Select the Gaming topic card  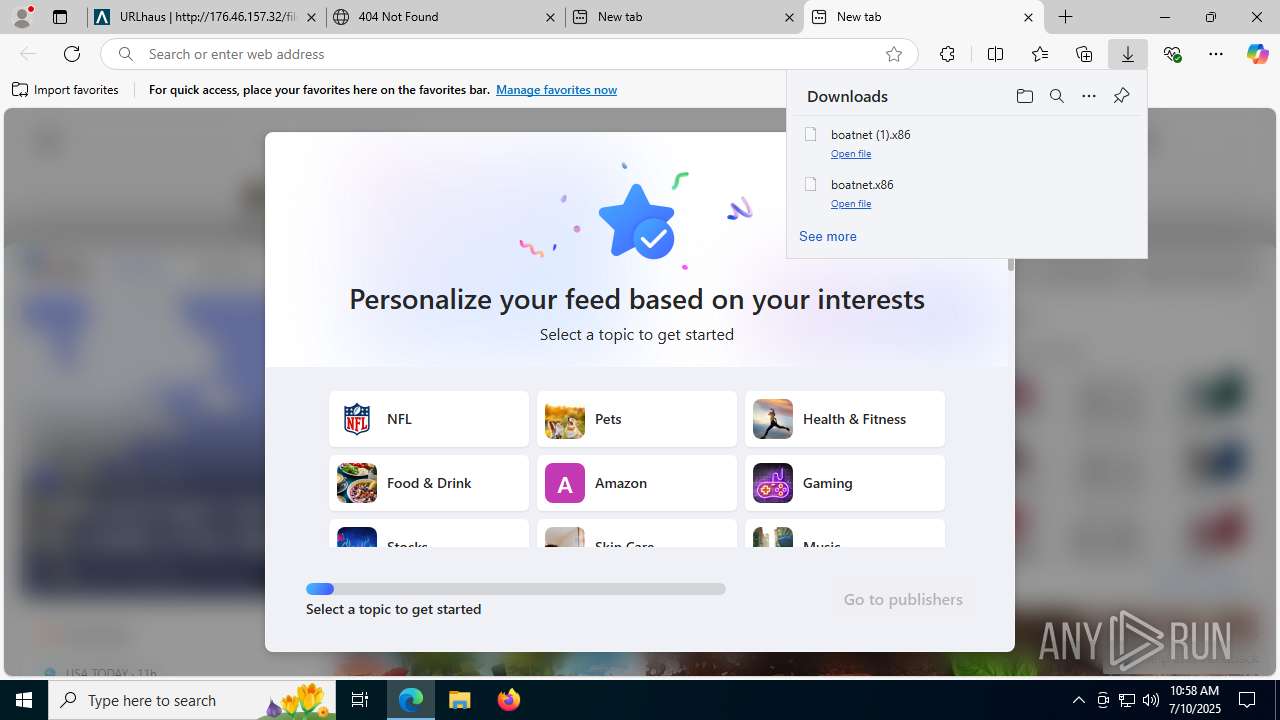(845, 483)
